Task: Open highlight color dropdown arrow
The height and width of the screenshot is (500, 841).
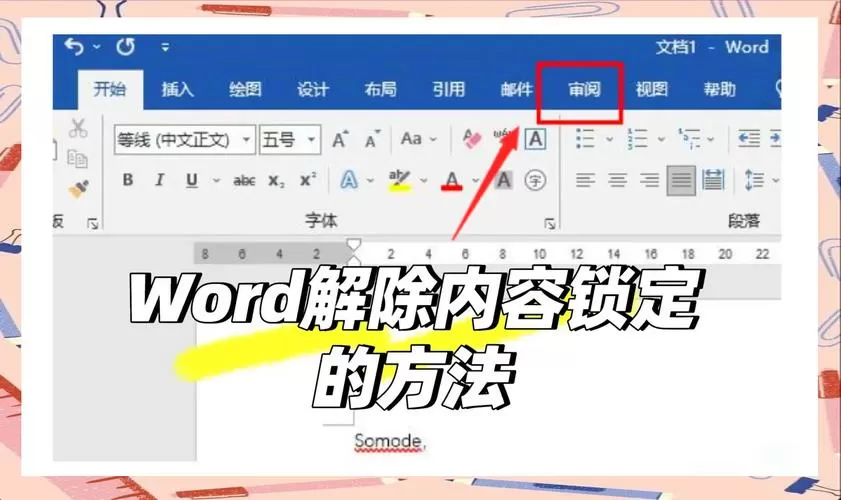Action: (423, 180)
